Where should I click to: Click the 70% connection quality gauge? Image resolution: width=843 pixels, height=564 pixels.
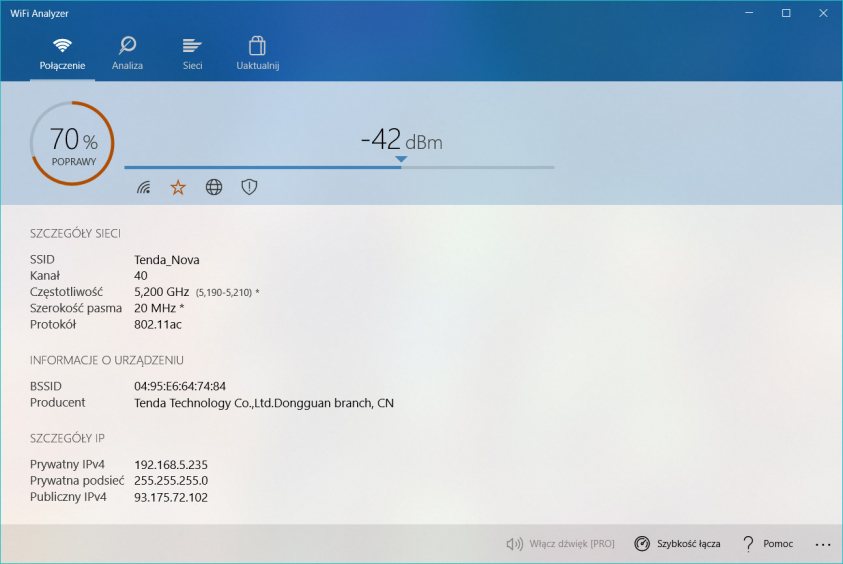pyautogui.click(x=72, y=143)
